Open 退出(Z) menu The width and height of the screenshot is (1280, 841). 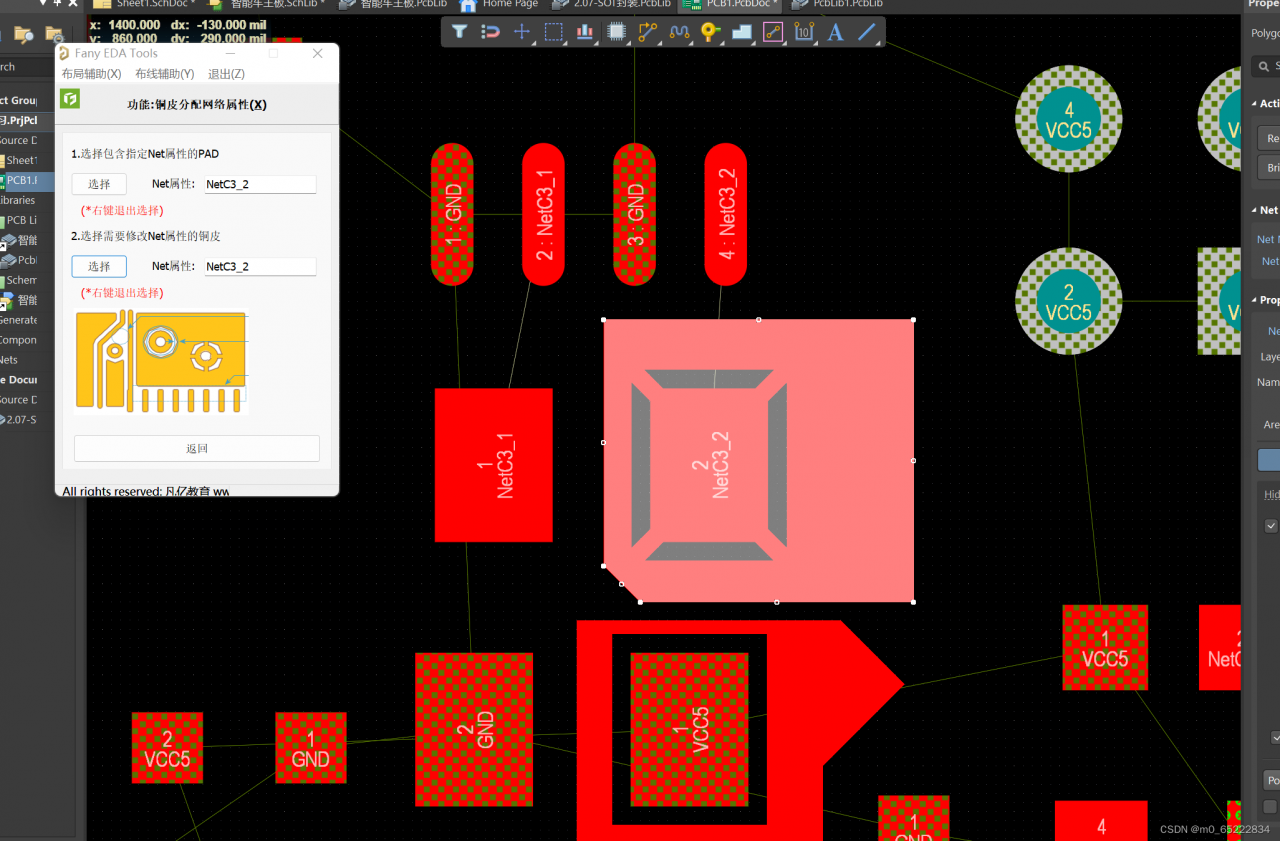226,74
